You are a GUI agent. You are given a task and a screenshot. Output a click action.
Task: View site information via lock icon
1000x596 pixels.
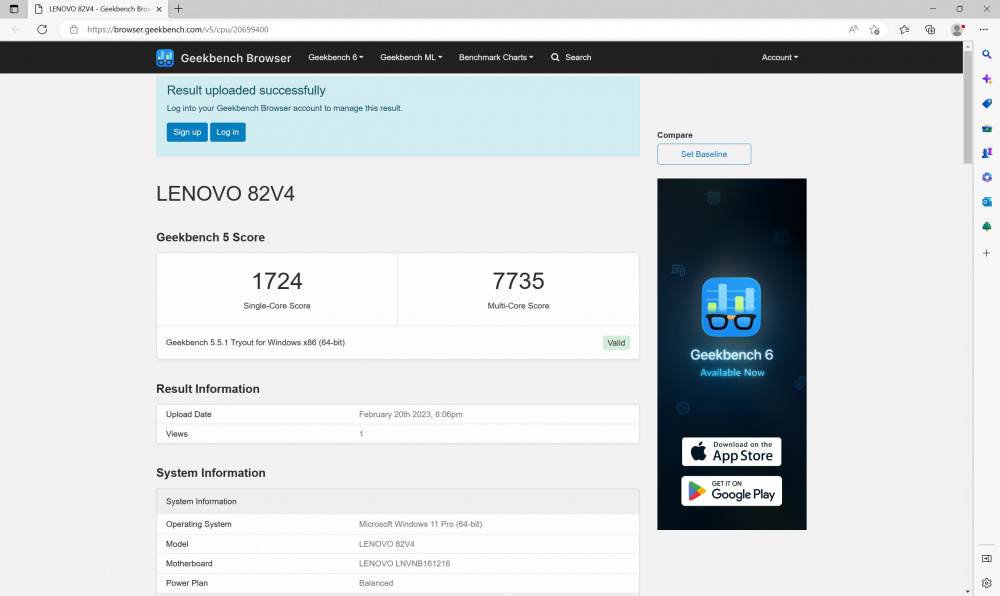[73, 29]
